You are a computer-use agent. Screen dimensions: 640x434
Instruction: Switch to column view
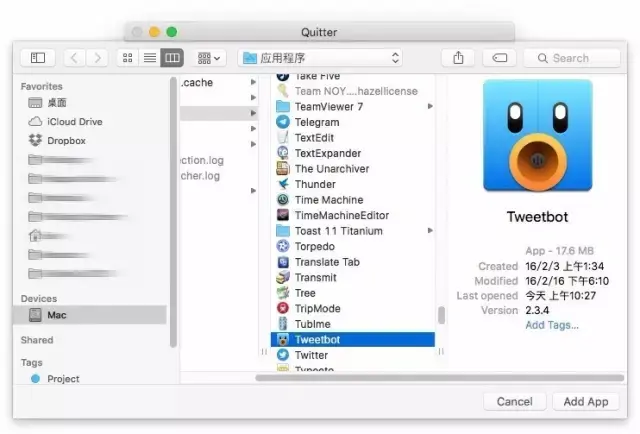(172, 58)
